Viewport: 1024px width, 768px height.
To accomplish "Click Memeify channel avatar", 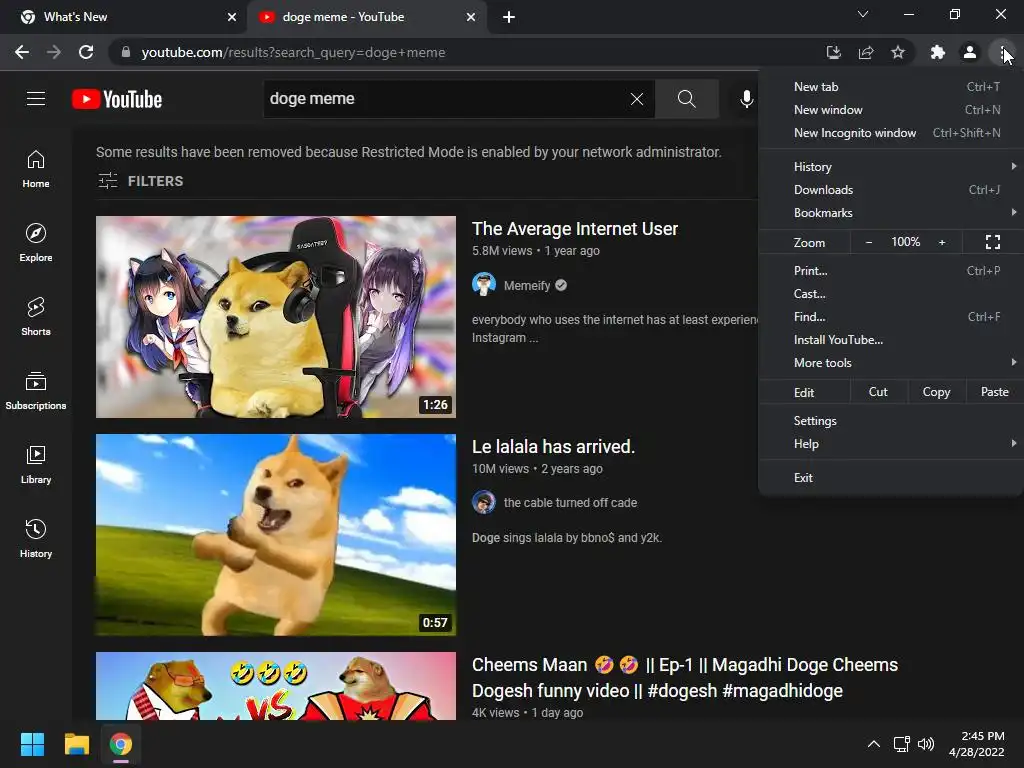I will [x=484, y=285].
